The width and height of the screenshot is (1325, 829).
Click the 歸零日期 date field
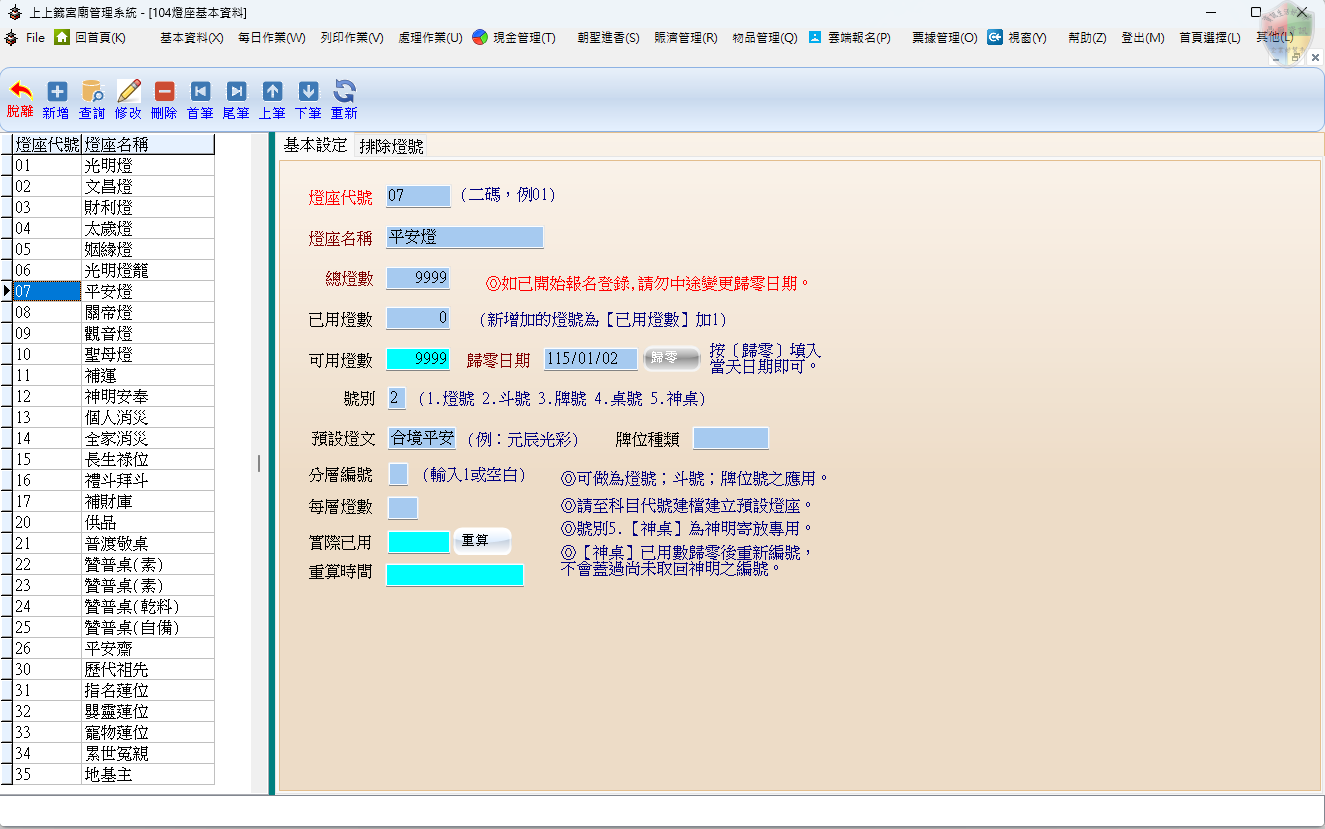tap(590, 359)
